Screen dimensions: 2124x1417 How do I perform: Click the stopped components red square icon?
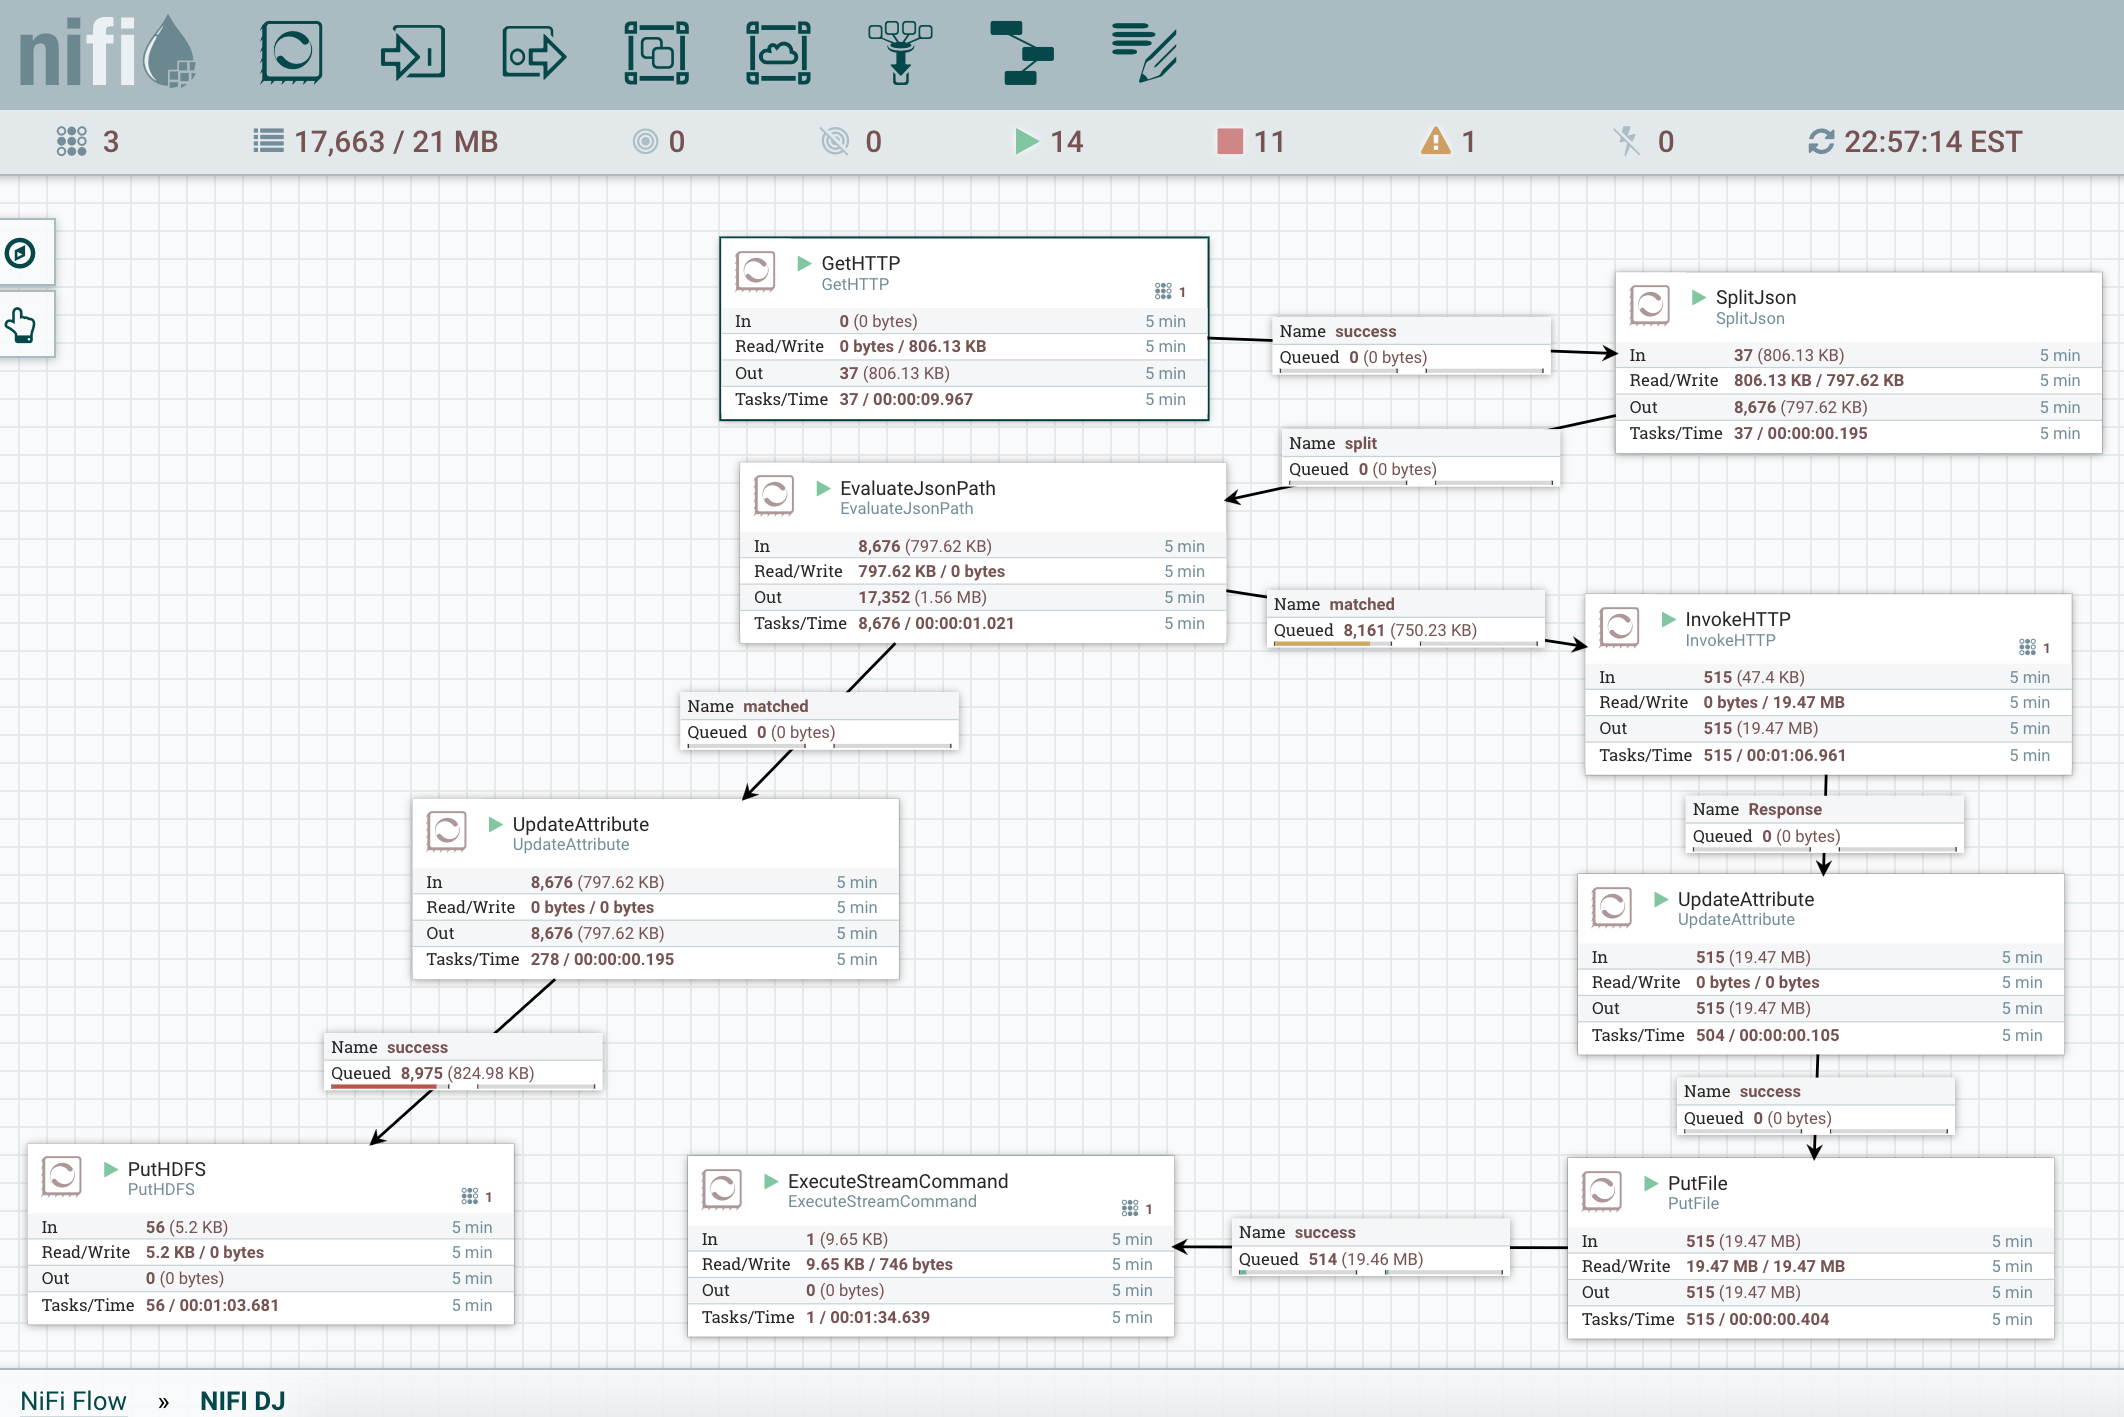[1230, 141]
